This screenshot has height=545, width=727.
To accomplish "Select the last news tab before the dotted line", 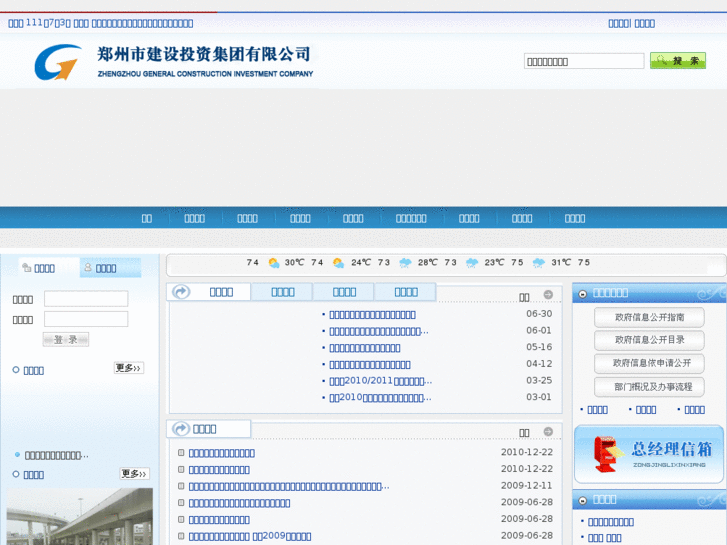I will coord(405,292).
